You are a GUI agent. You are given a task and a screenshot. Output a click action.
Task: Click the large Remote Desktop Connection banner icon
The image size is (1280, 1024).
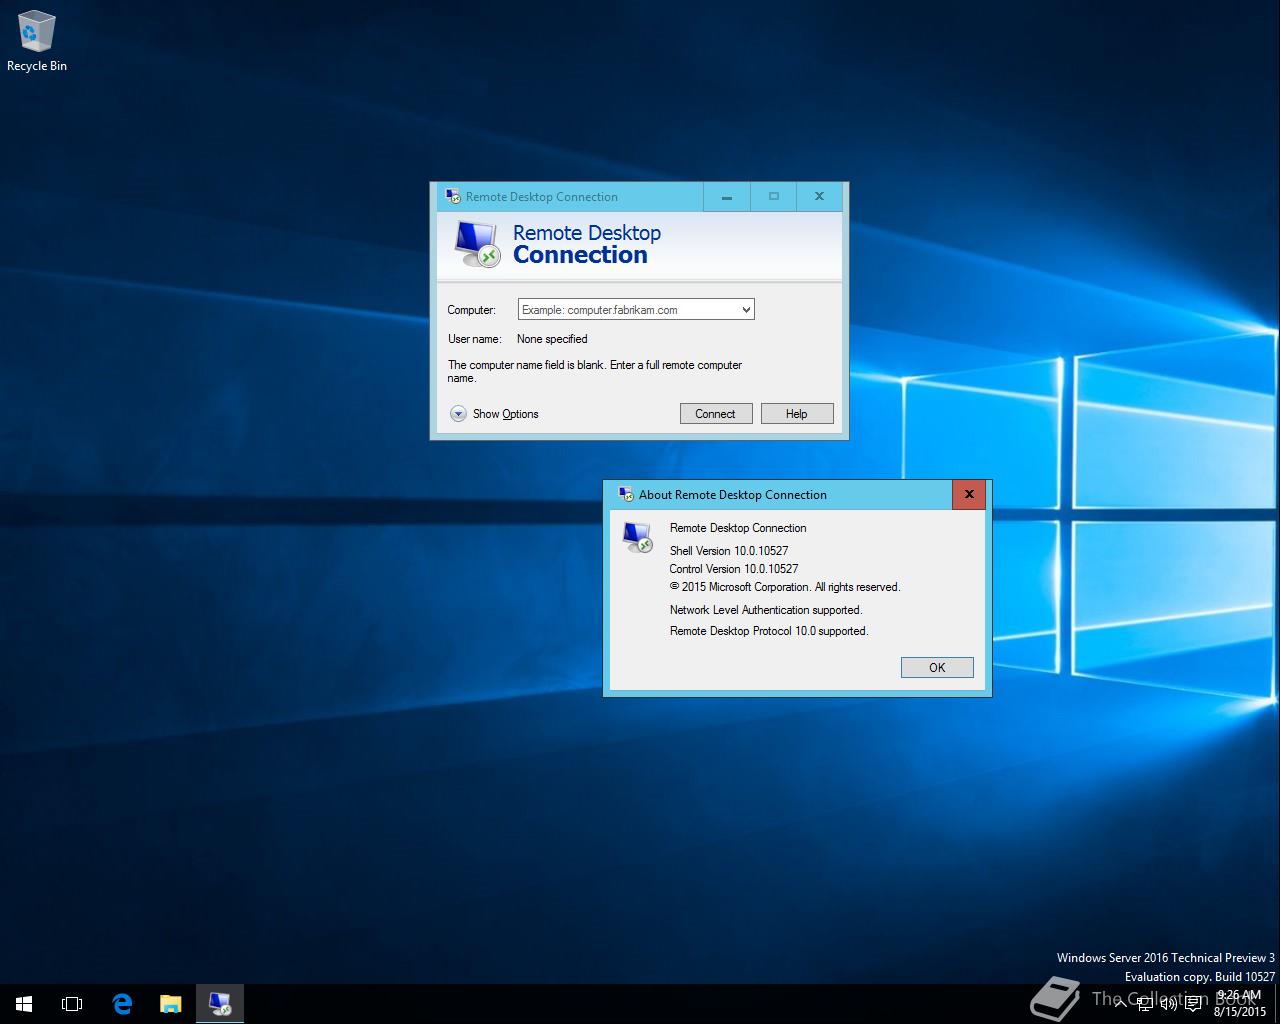476,244
